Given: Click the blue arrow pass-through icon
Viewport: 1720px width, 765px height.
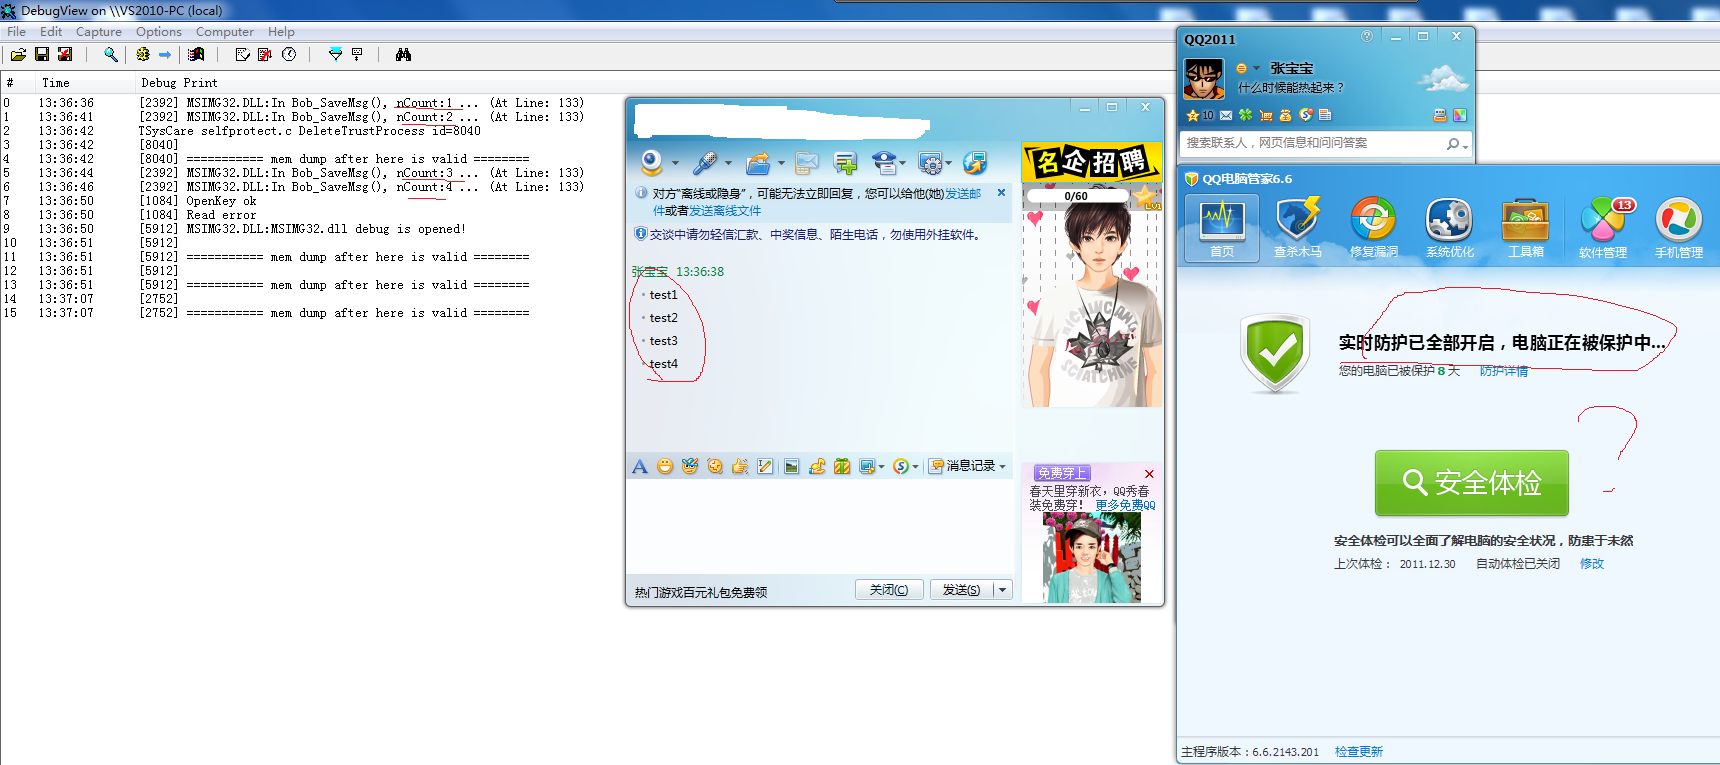Looking at the screenshot, I should coord(165,54).
